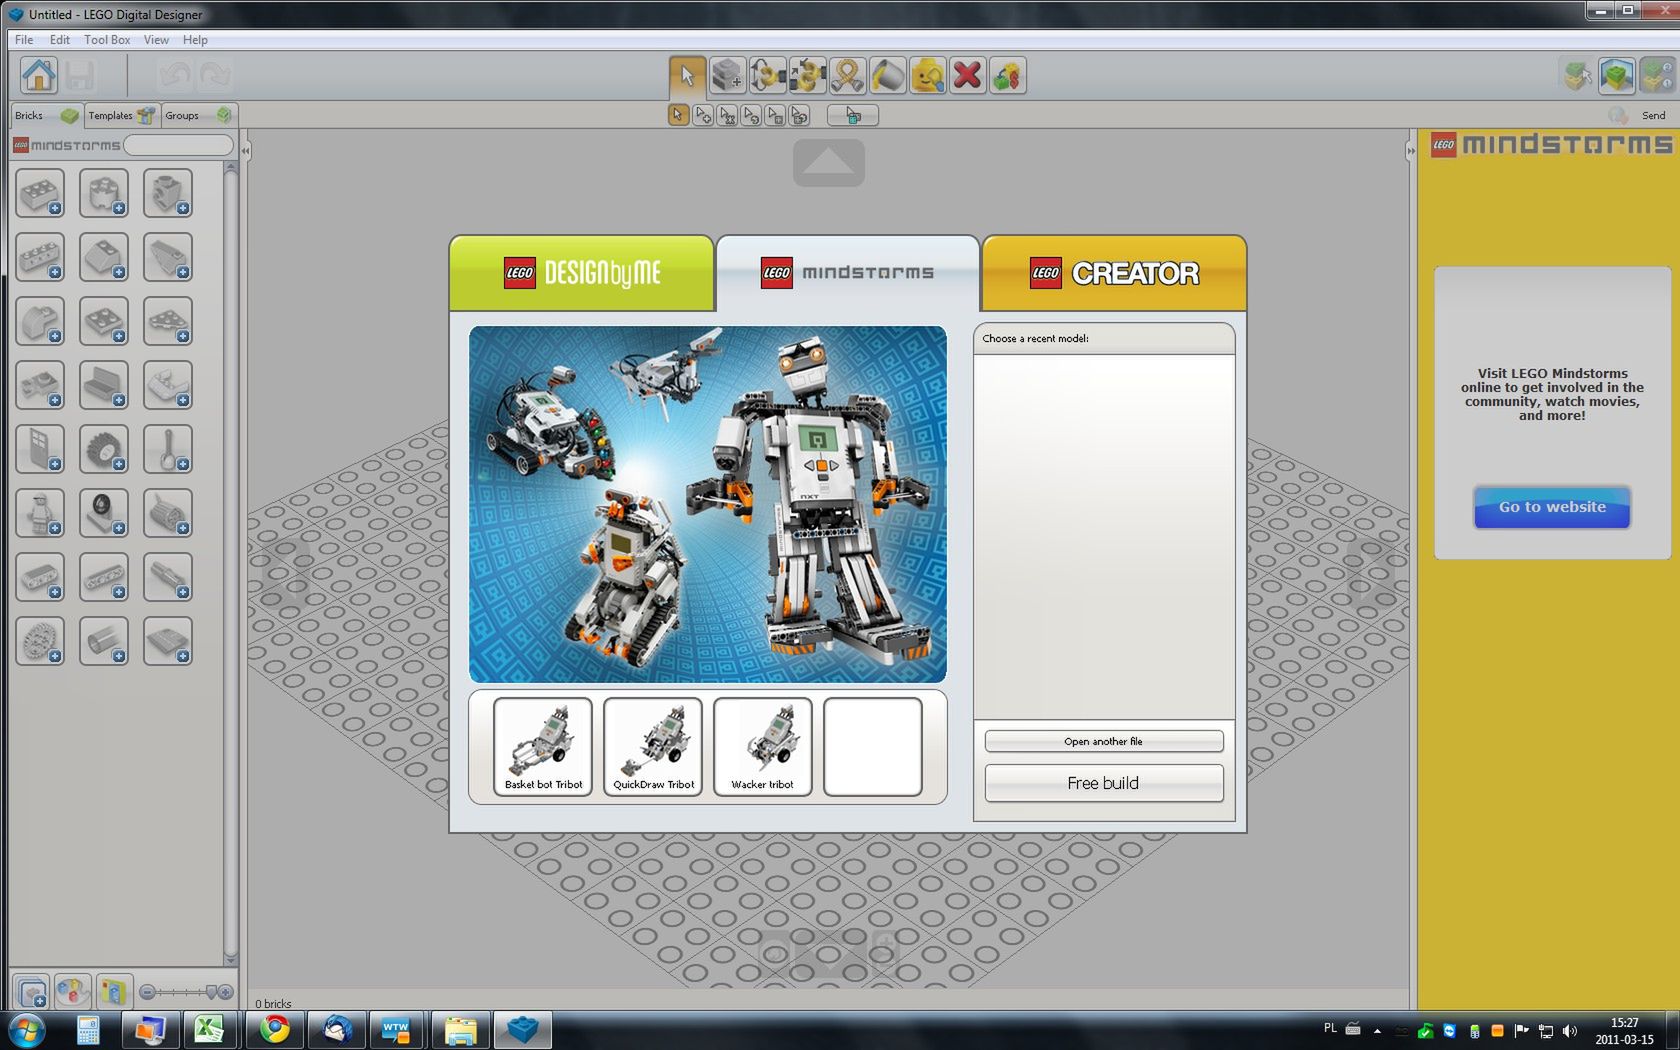The height and width of the screenshot is (1050, 1680).
Task: Click the invert selection button
Action: click(853, 116)
